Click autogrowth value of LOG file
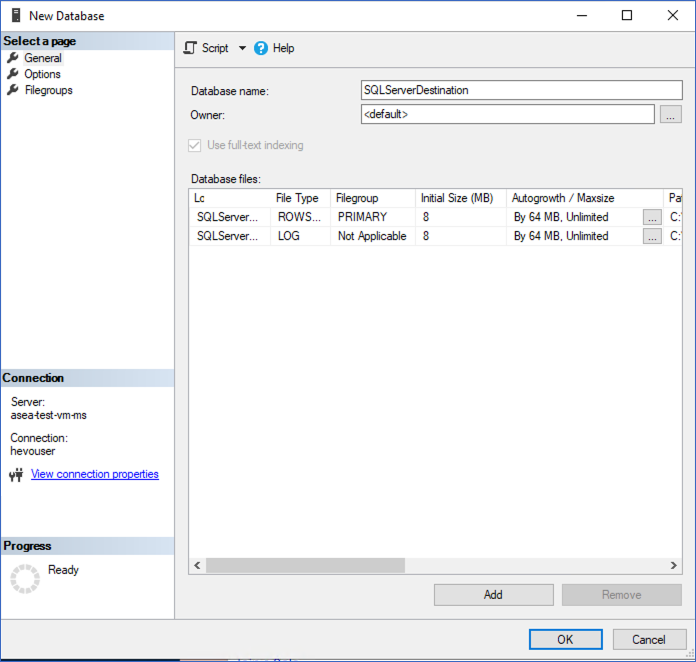 click(561, 236)
